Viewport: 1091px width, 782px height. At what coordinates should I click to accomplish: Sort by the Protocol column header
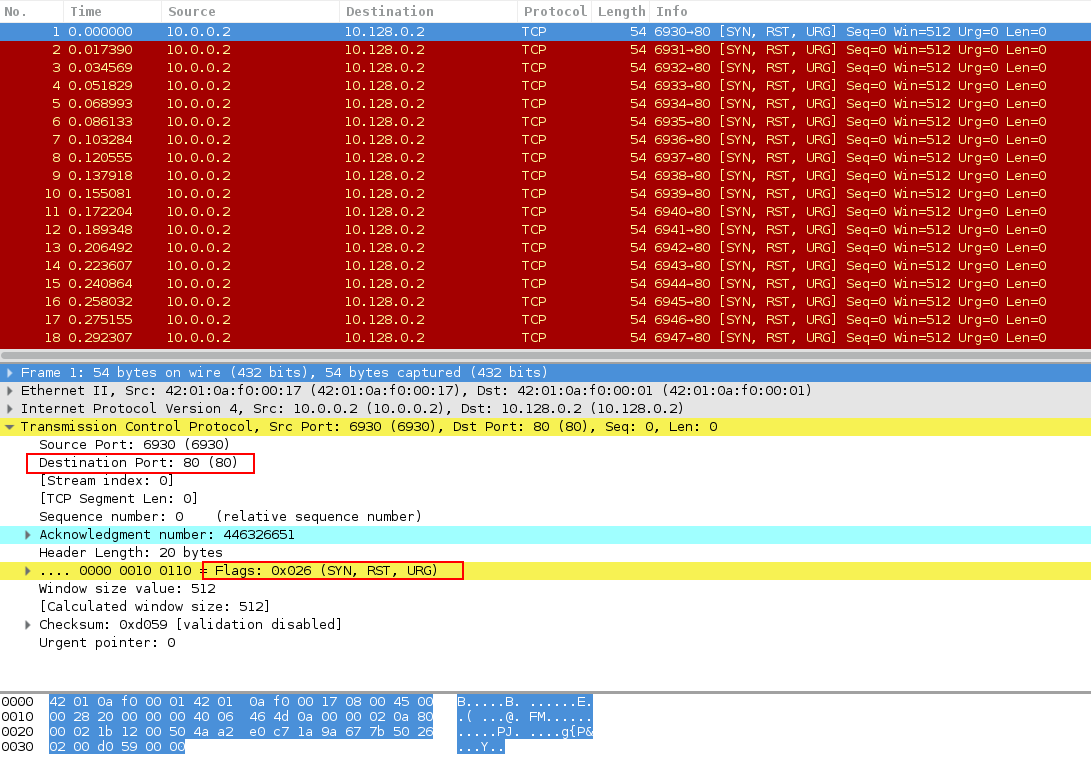555,12
